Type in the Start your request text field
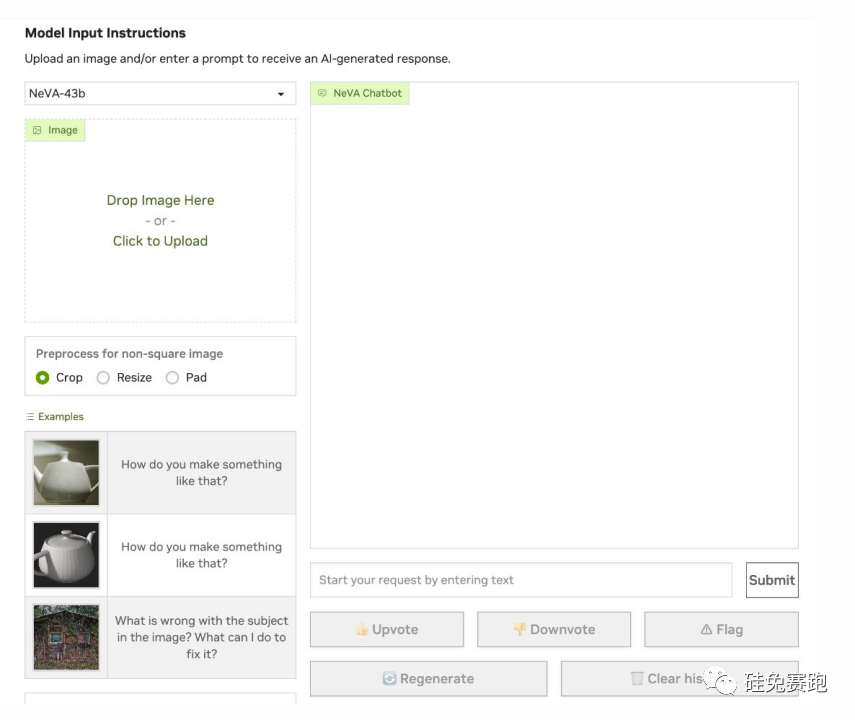This screenshot has height=720, width=855. [x=520, y=580]
